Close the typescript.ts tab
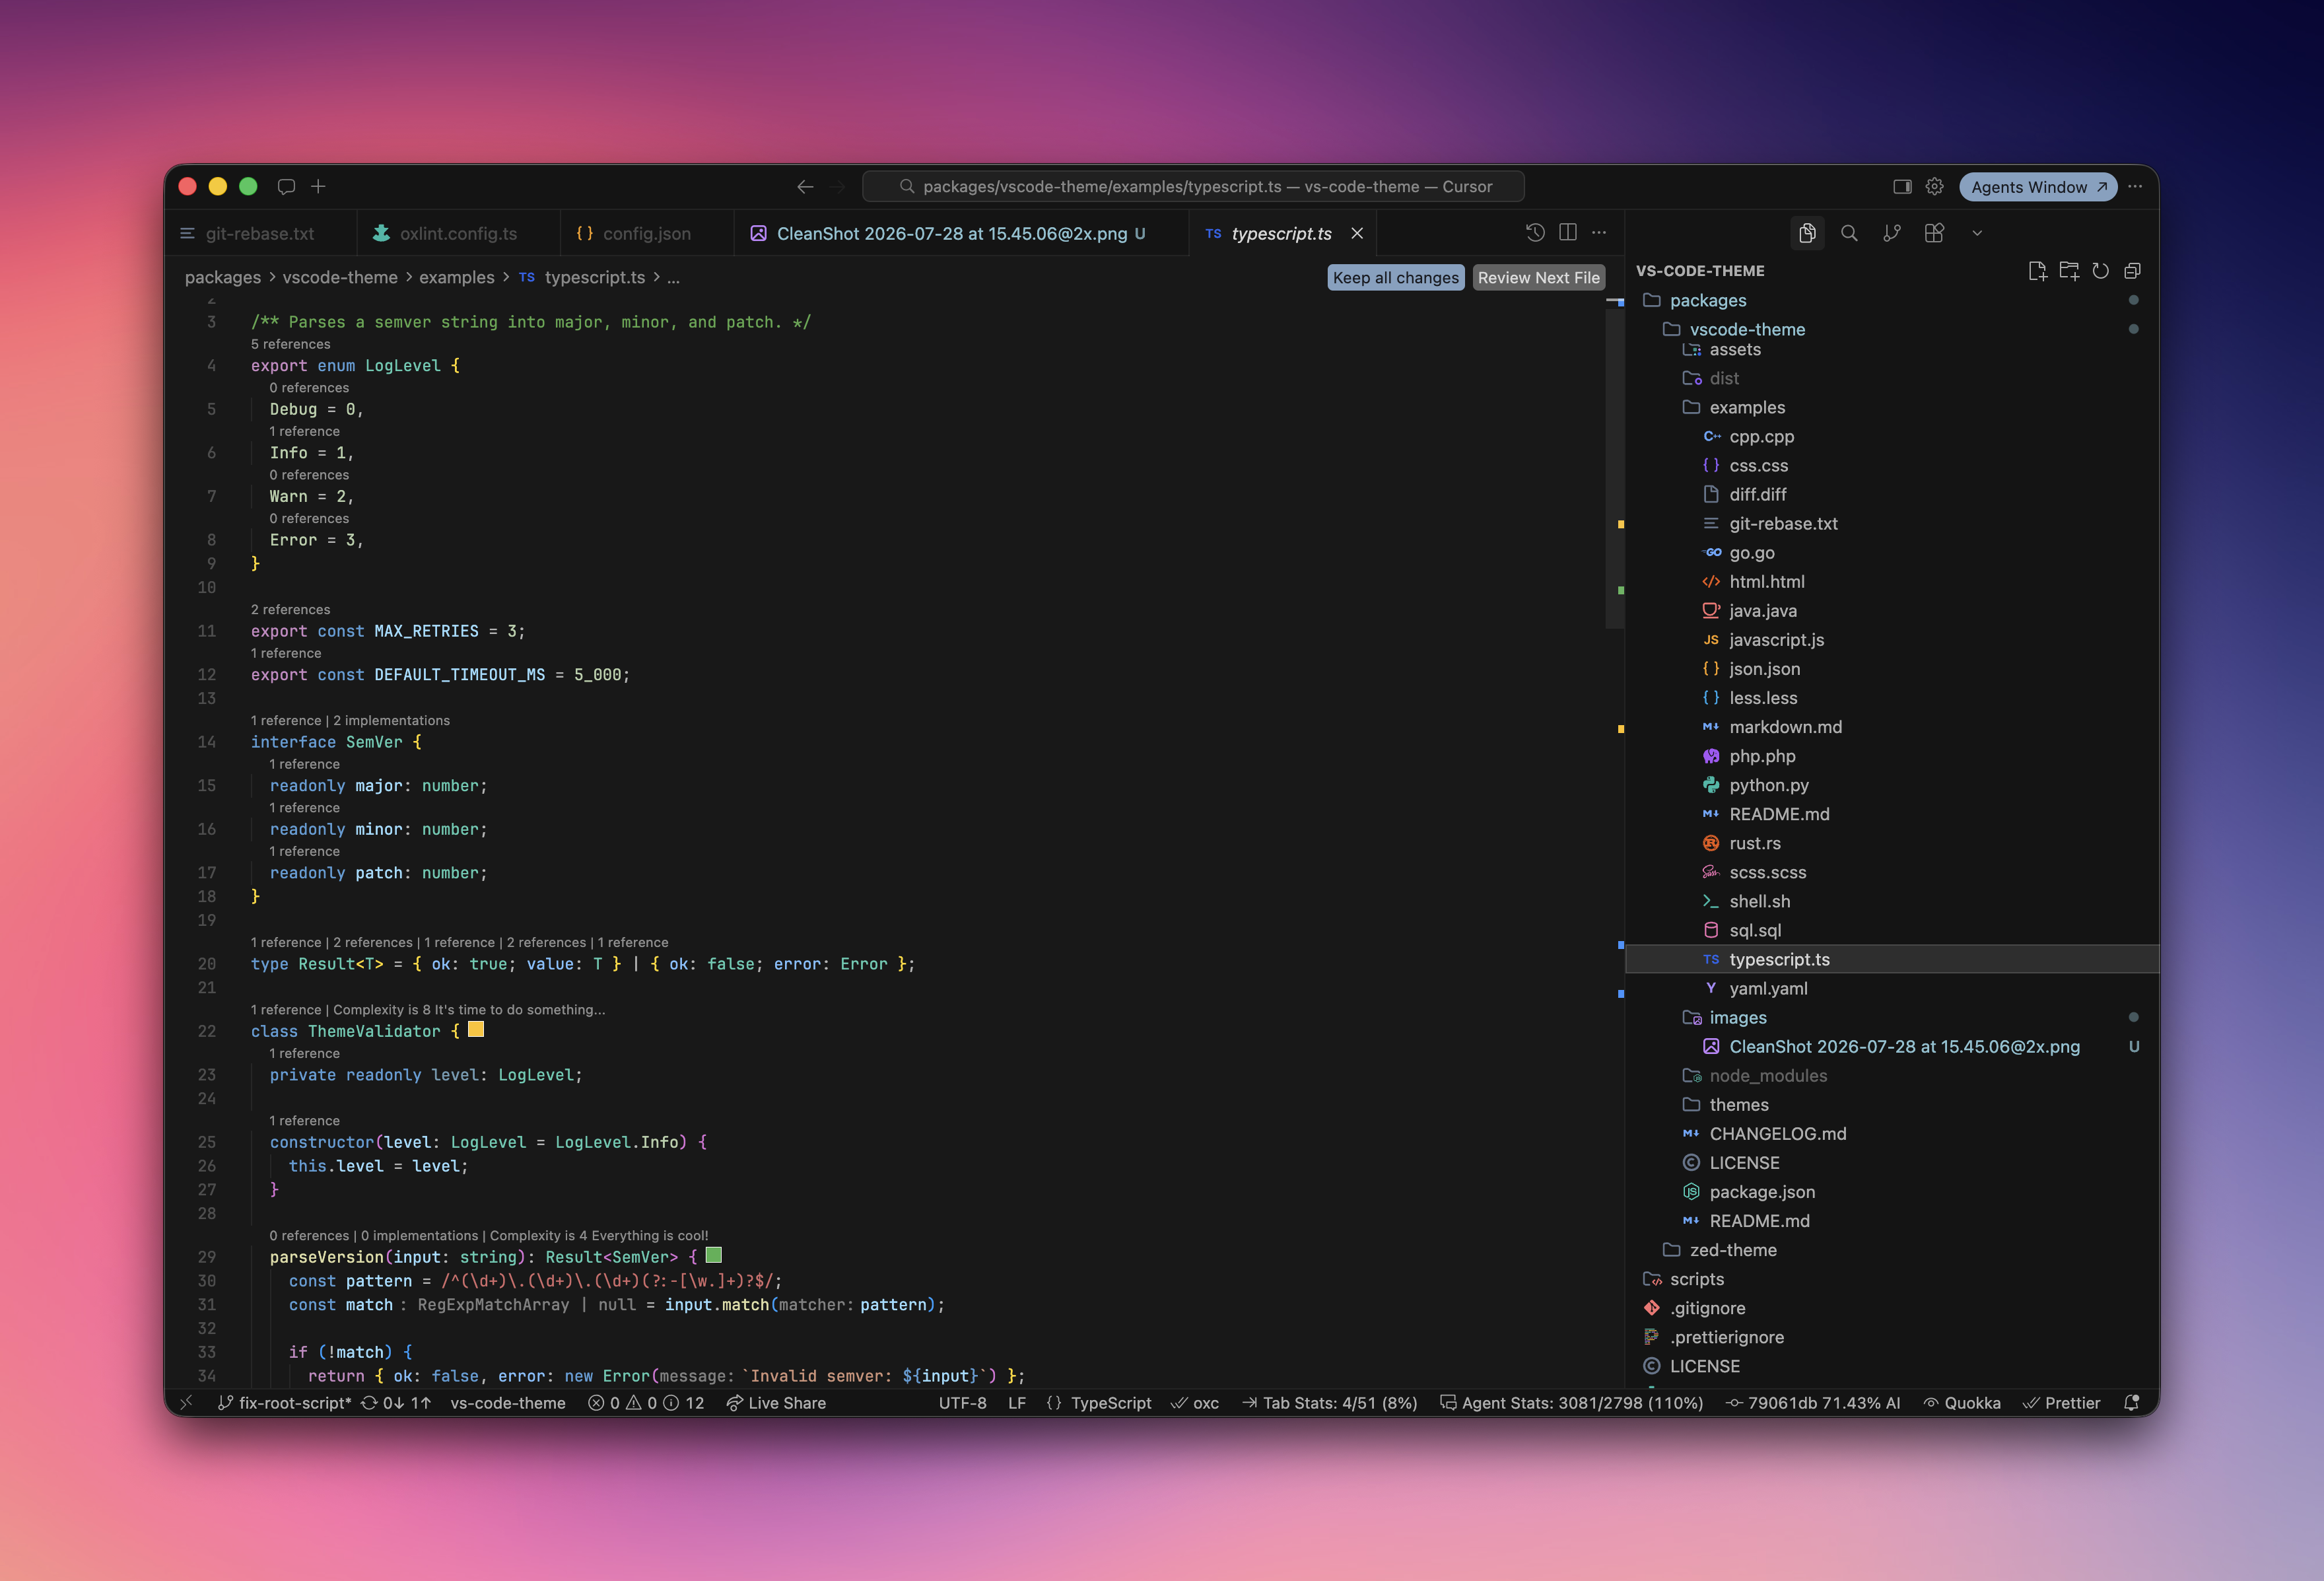This screenshot has height=1581, width=2324. pos(1357,233)
